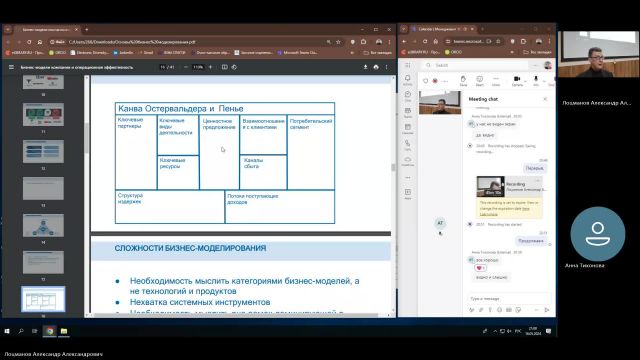The image size is (640, 360).
Task: Open the profile avatar in the Teams header
Action: [x=548, y=65]
